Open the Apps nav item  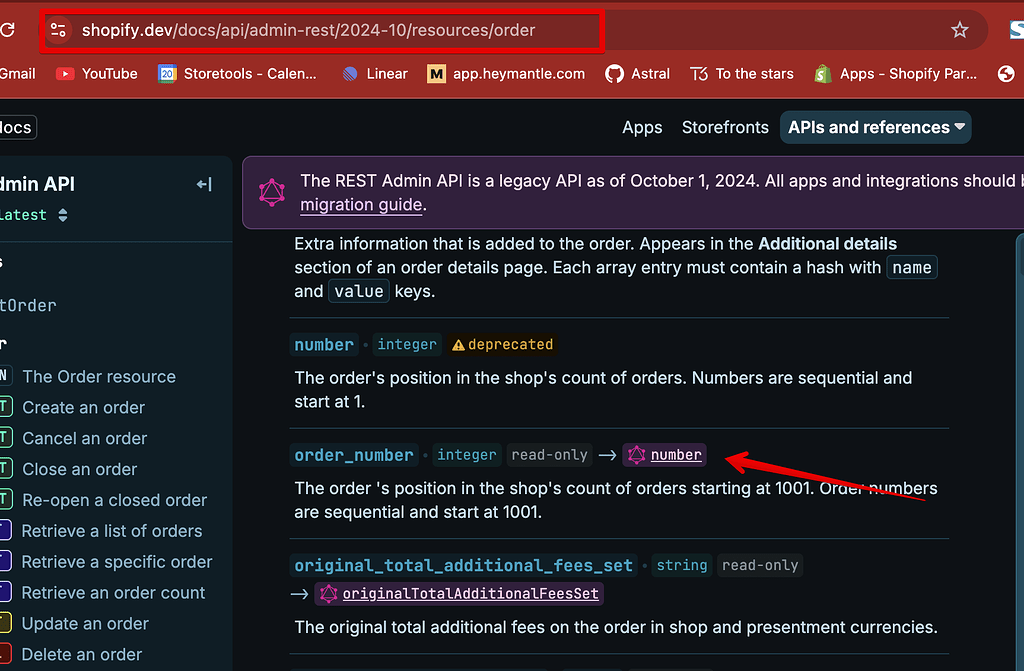(642, 127)
